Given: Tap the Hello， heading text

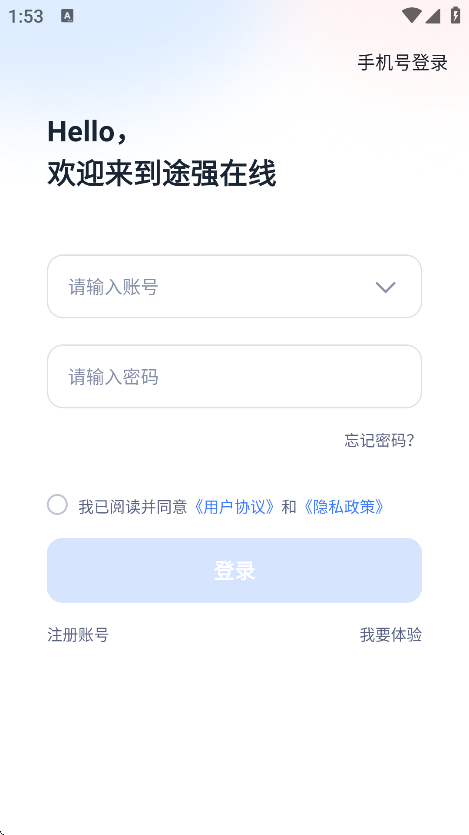Looking at the screenshot, I should pos(88,131).
